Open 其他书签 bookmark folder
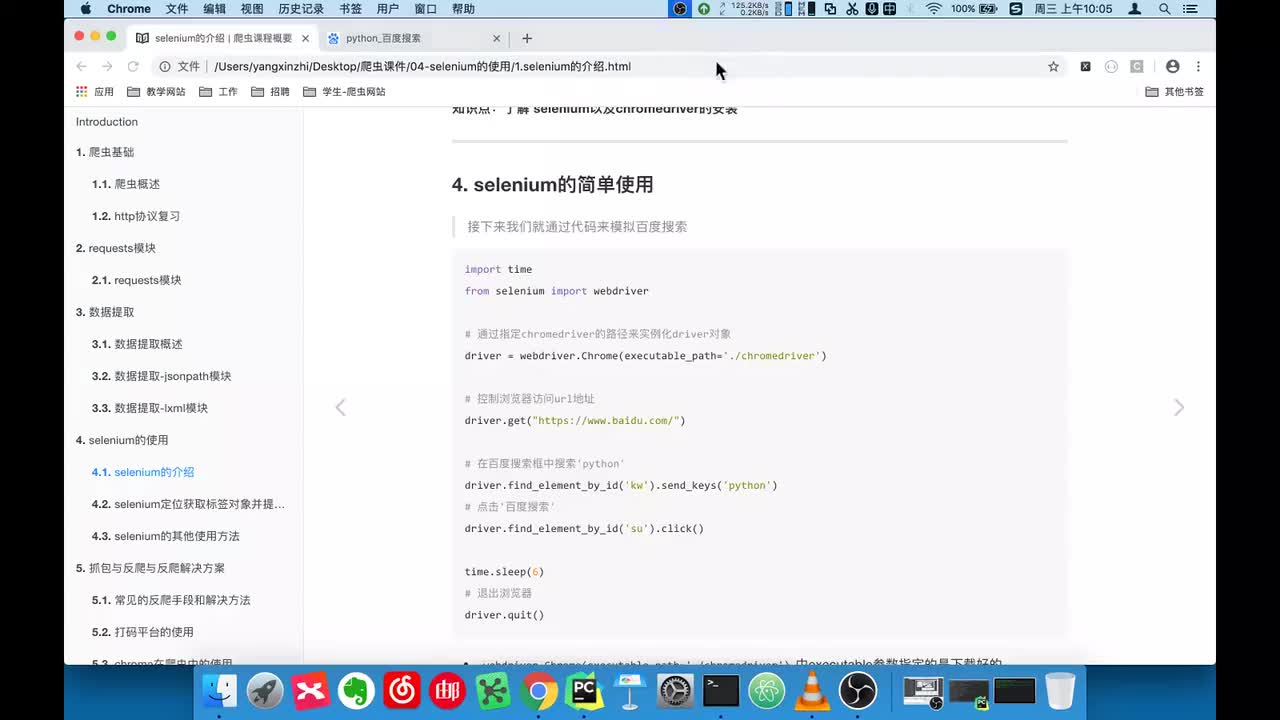Image resolution: width=1280 pixels, height=720 pixels. 1174,91
